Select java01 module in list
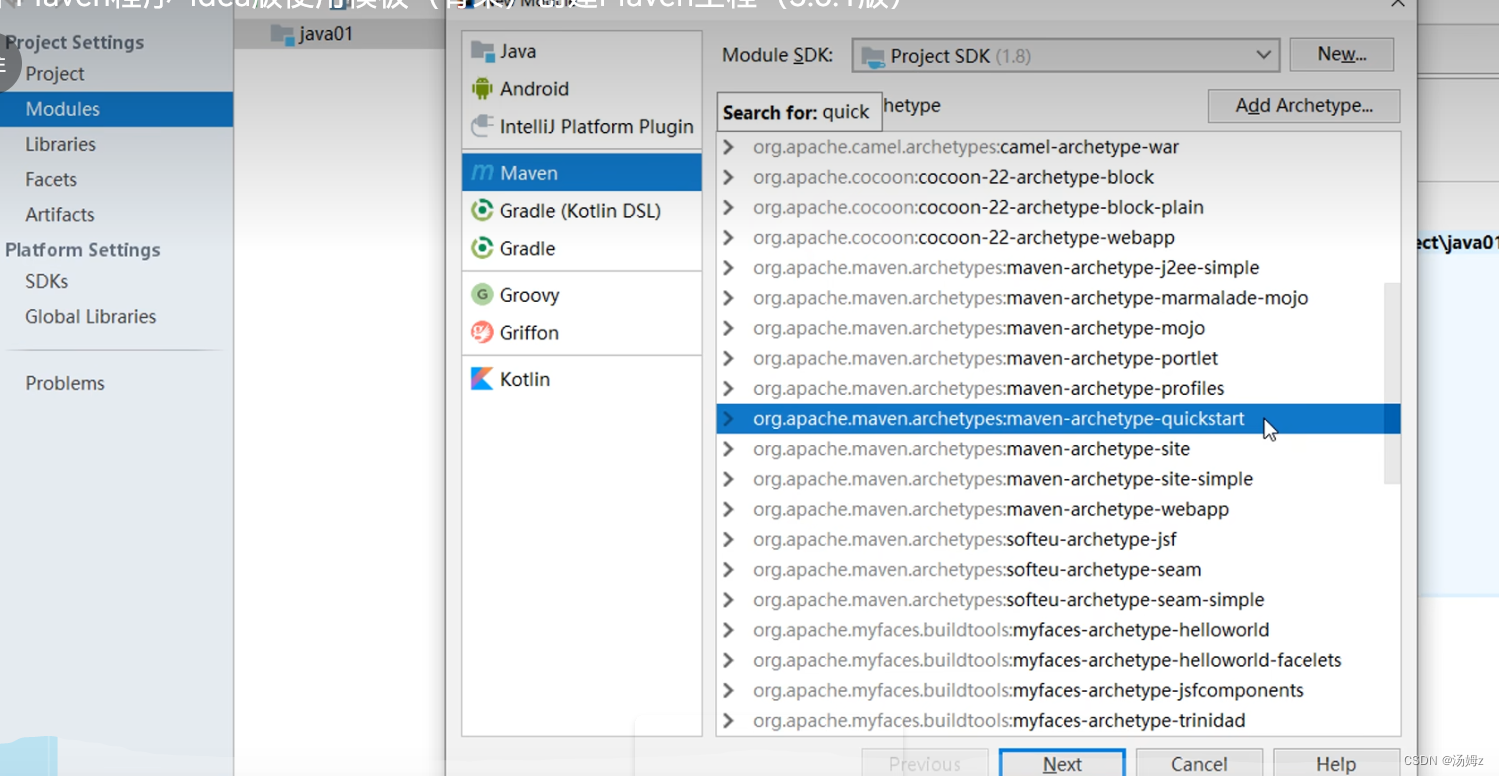The width and height of the screenshot is (1499, 776). click(x=340, y=34)
